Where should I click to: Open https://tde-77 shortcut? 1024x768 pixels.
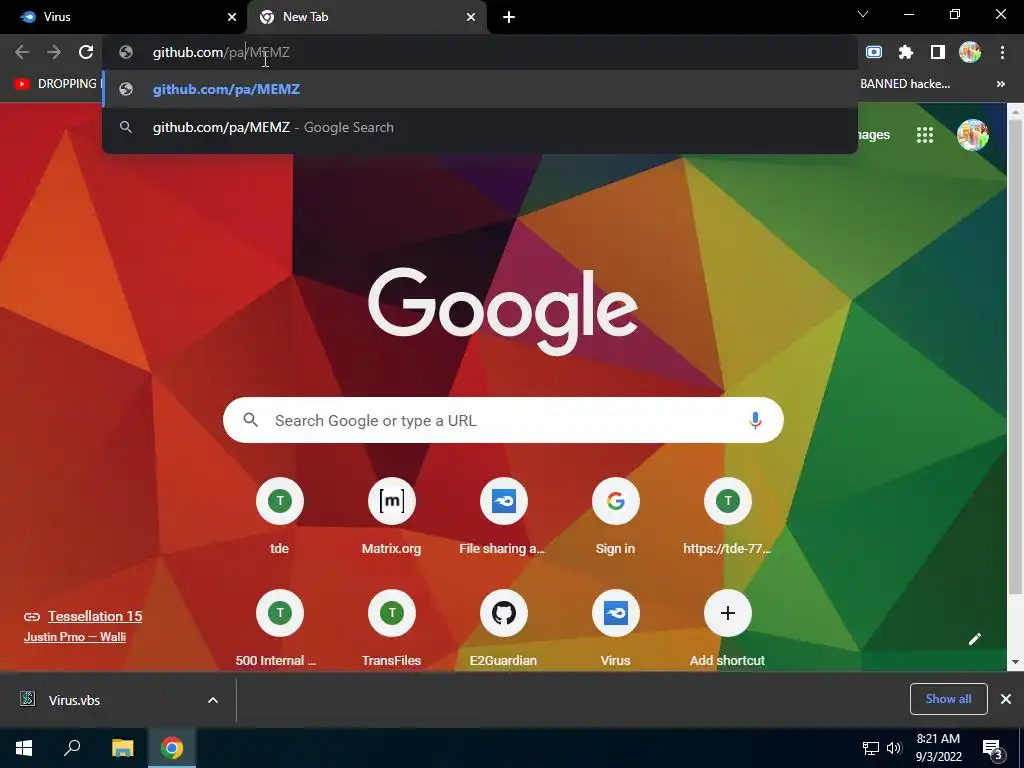[x=727, y=516]
